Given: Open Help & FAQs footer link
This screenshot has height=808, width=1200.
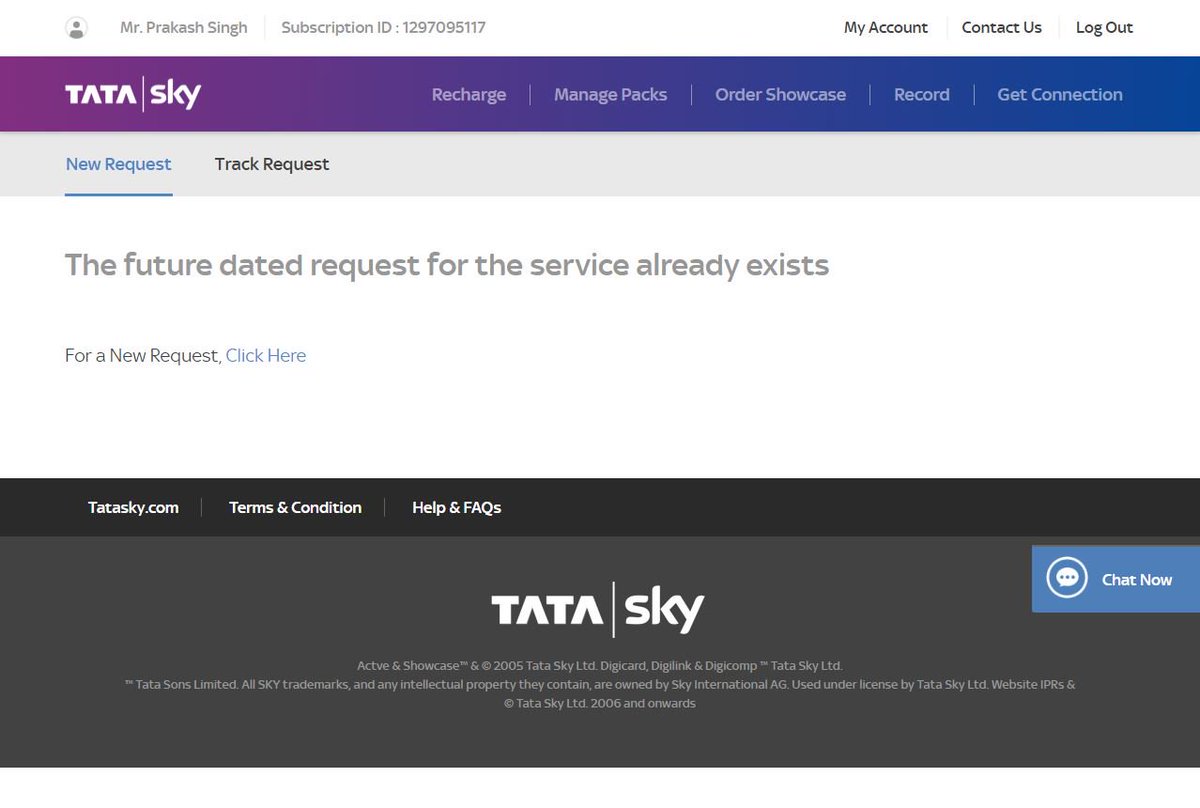Looking at the screenshot, I should 457,508.
